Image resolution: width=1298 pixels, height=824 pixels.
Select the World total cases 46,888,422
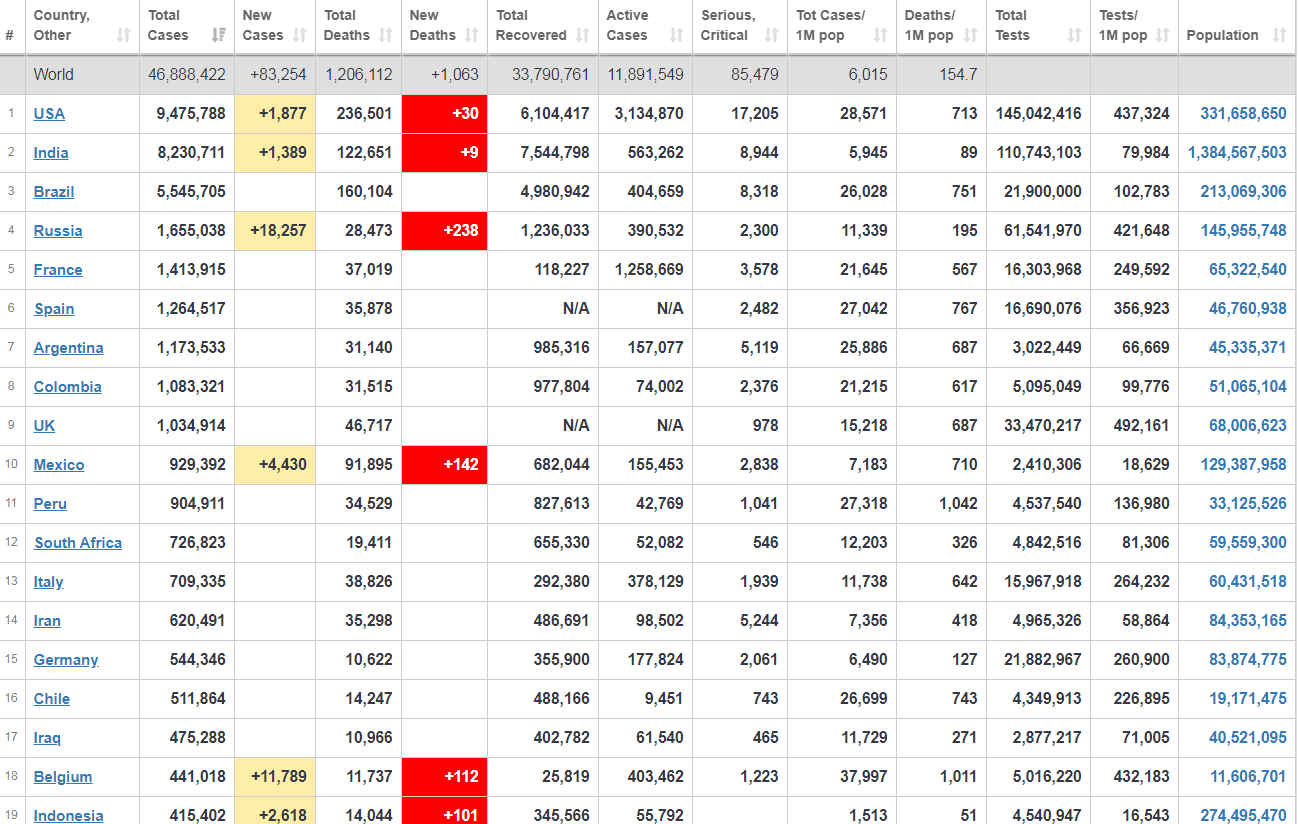point(187,75)
